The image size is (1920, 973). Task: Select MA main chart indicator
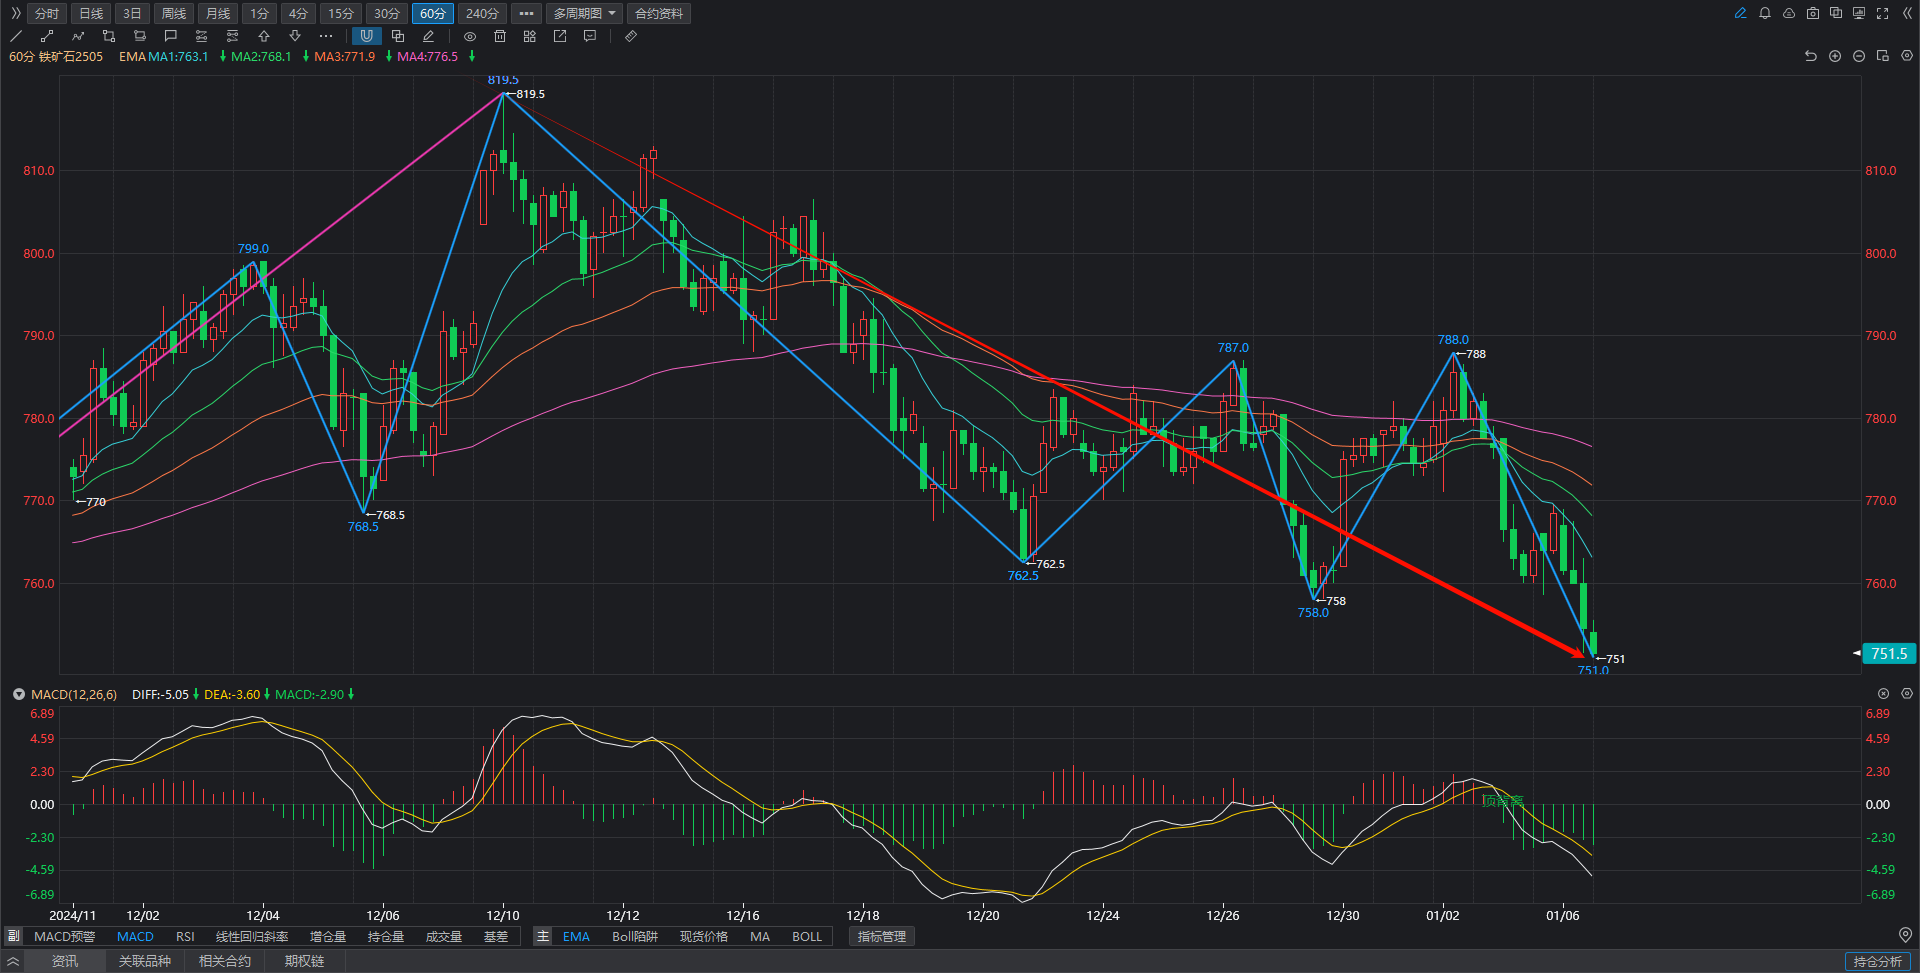[x=760, y=937]
